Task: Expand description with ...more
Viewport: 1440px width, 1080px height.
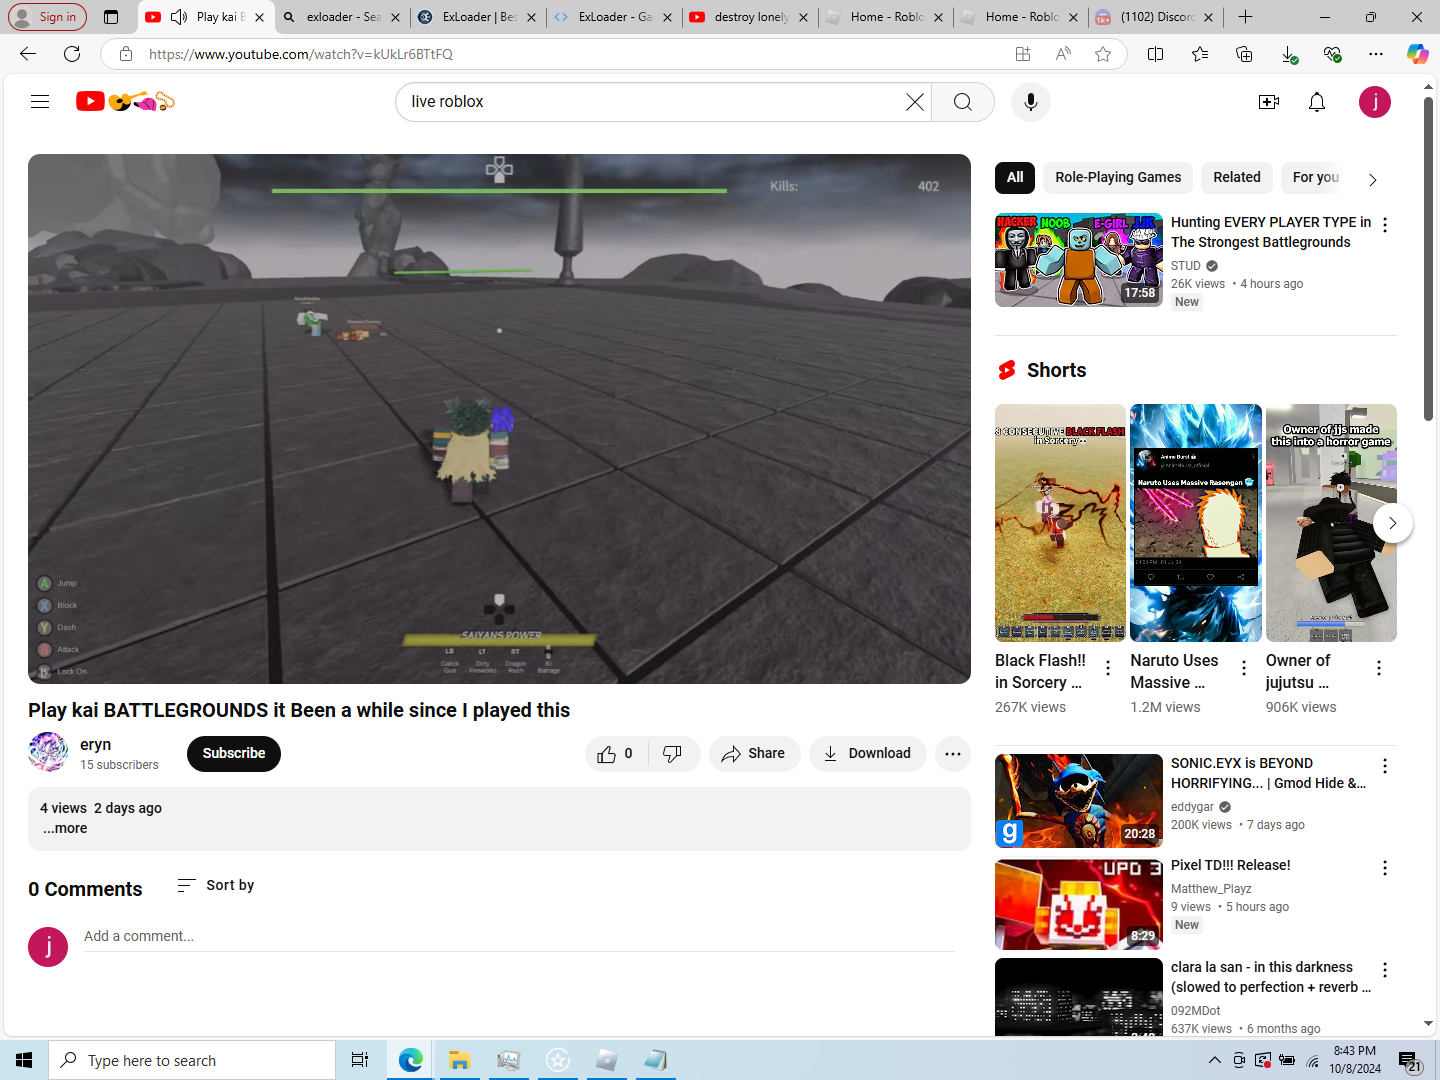Action: (65, 828)
